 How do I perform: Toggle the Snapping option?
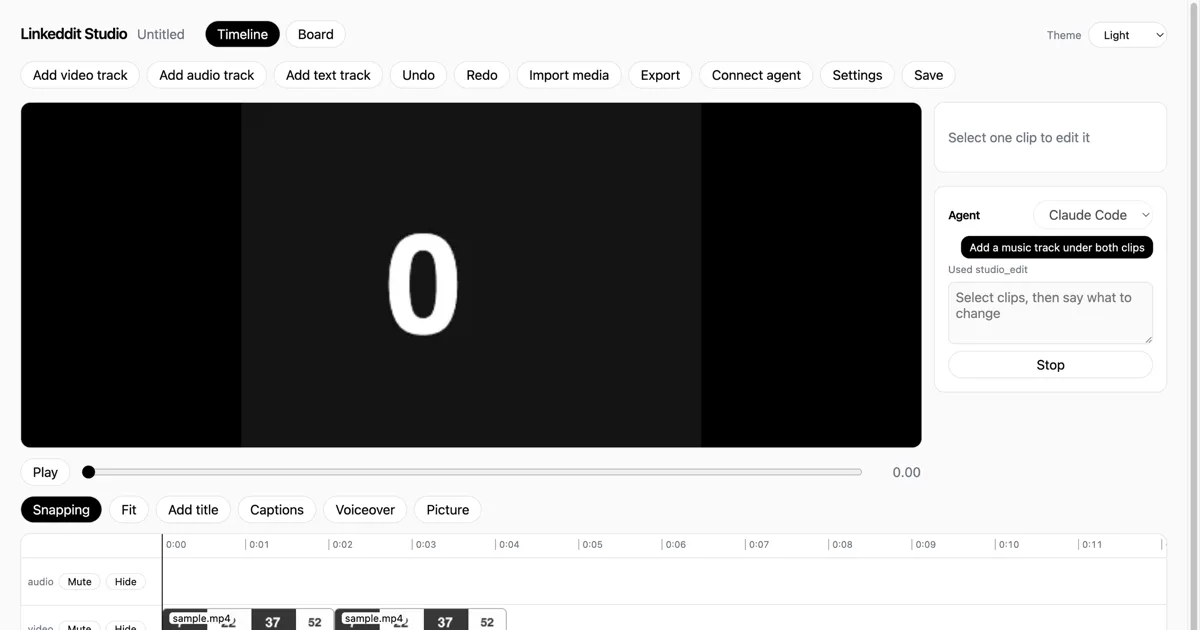61,510
